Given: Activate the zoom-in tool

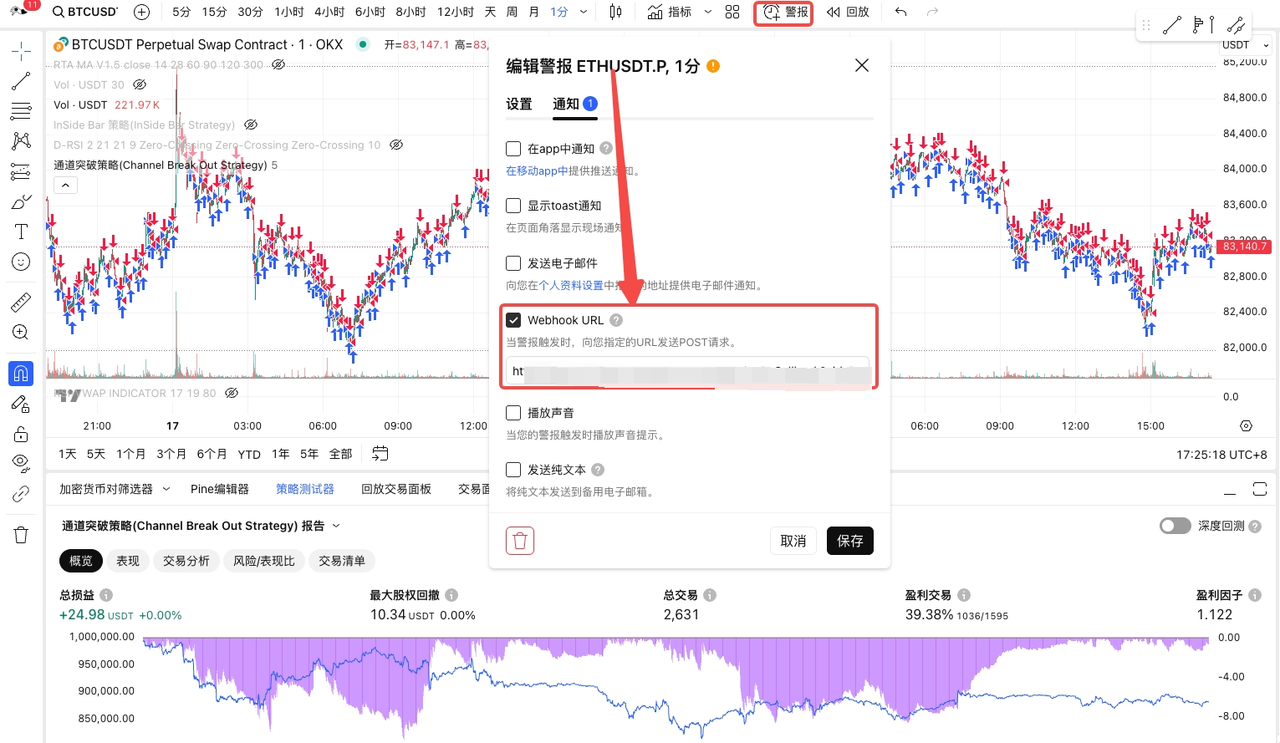Looking at the screenshot, I should pyautogui.click(x=21, y=332).
